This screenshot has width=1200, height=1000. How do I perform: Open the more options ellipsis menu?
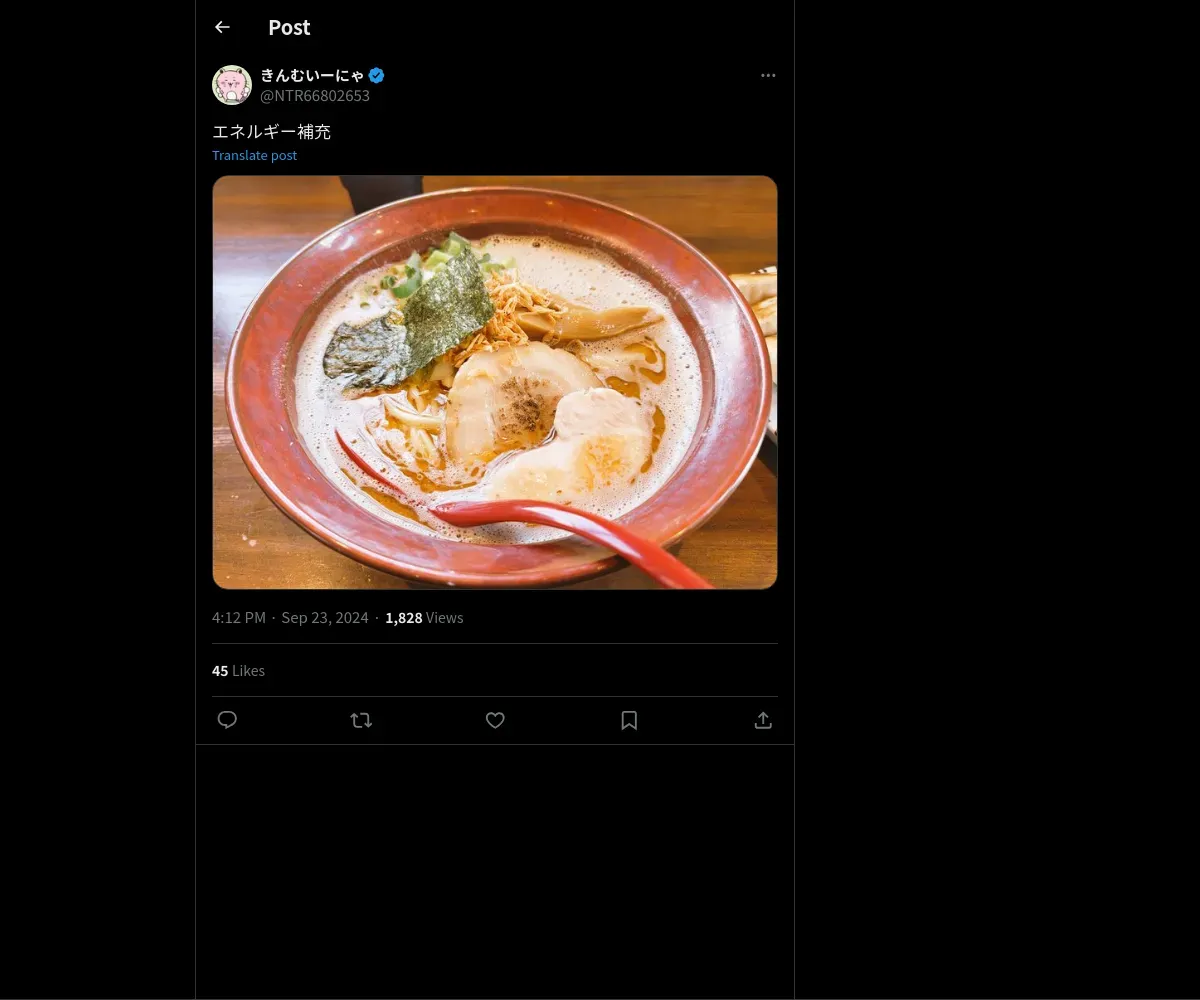768,75
